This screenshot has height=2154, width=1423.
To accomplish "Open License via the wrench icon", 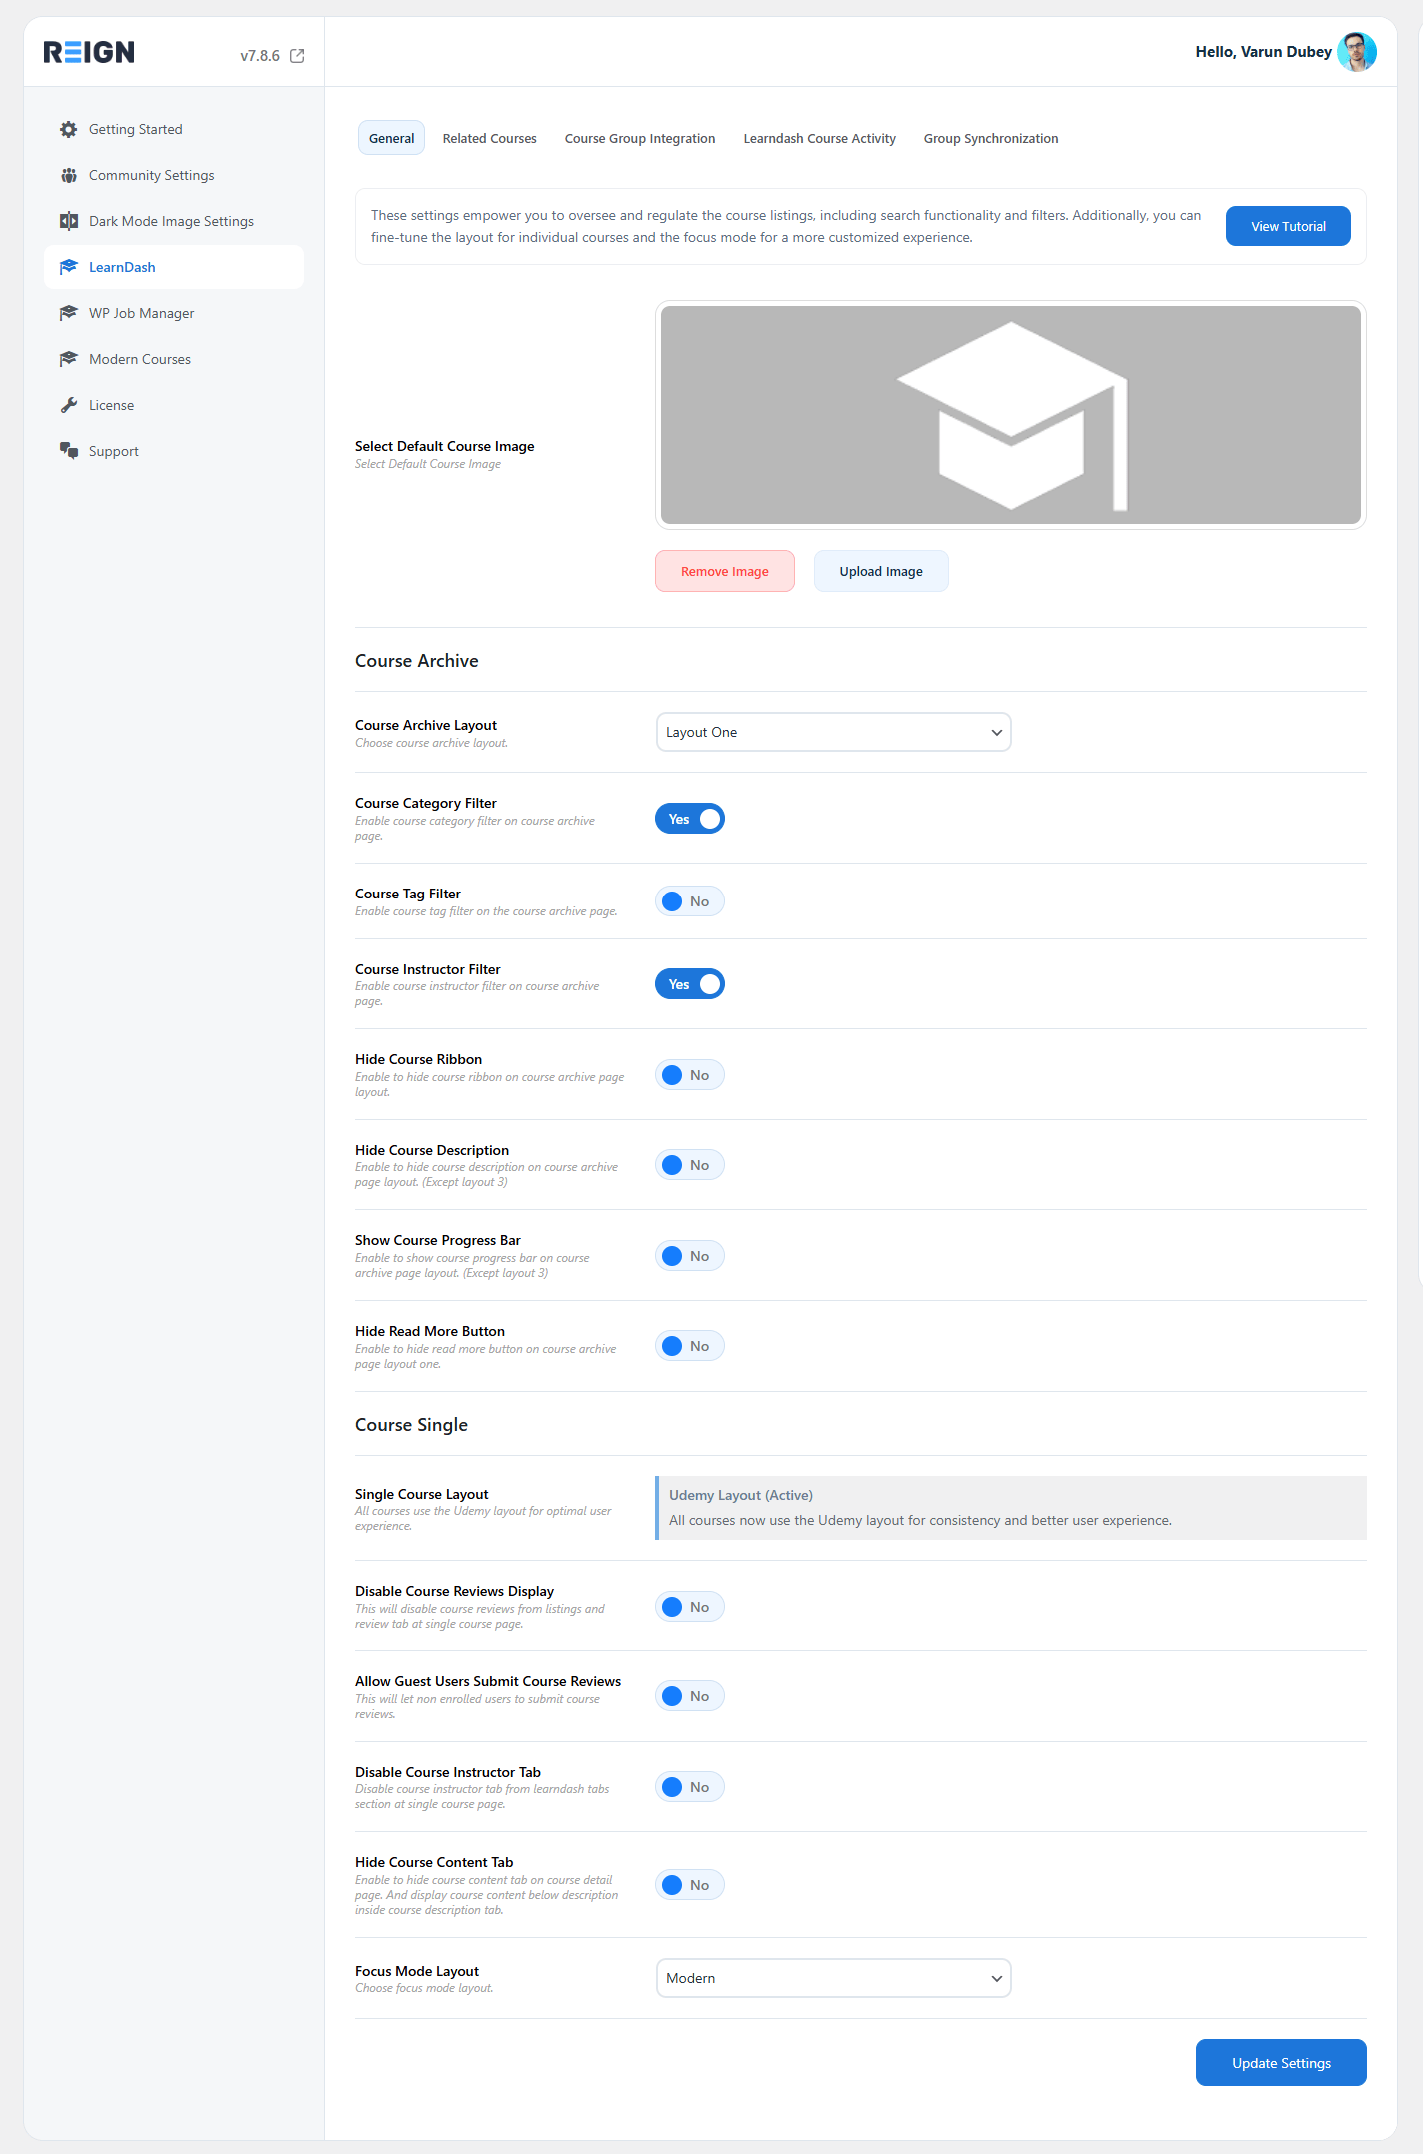I will 68,405.
